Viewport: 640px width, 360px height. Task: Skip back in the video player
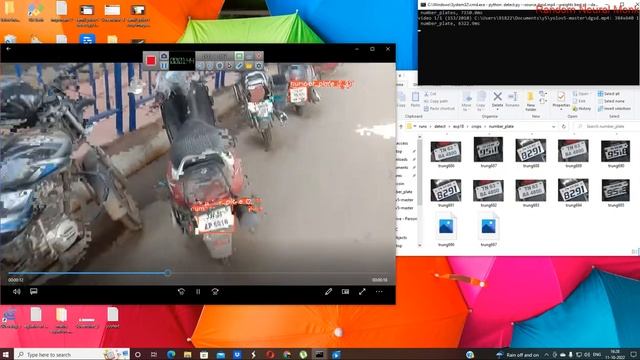181,291
